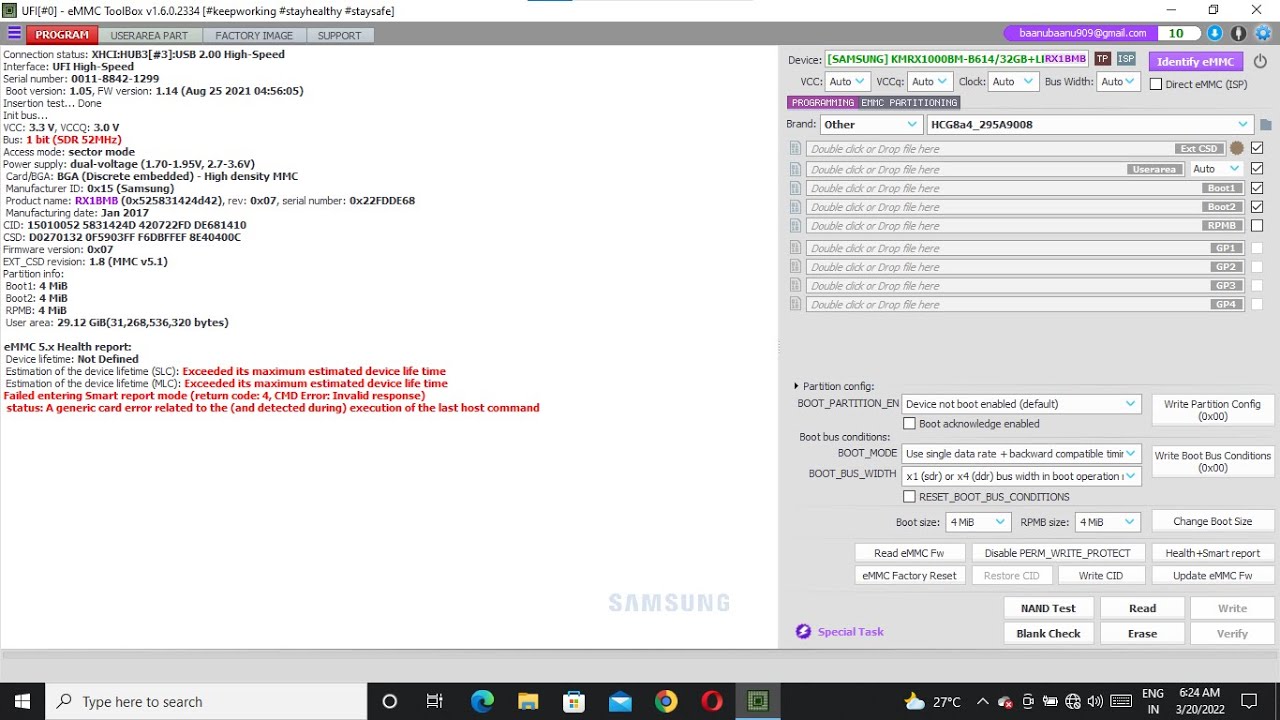Uncheck the Userarea row checkbox
Viewport: 1280px width, 720px height.
coord(1257,168)
